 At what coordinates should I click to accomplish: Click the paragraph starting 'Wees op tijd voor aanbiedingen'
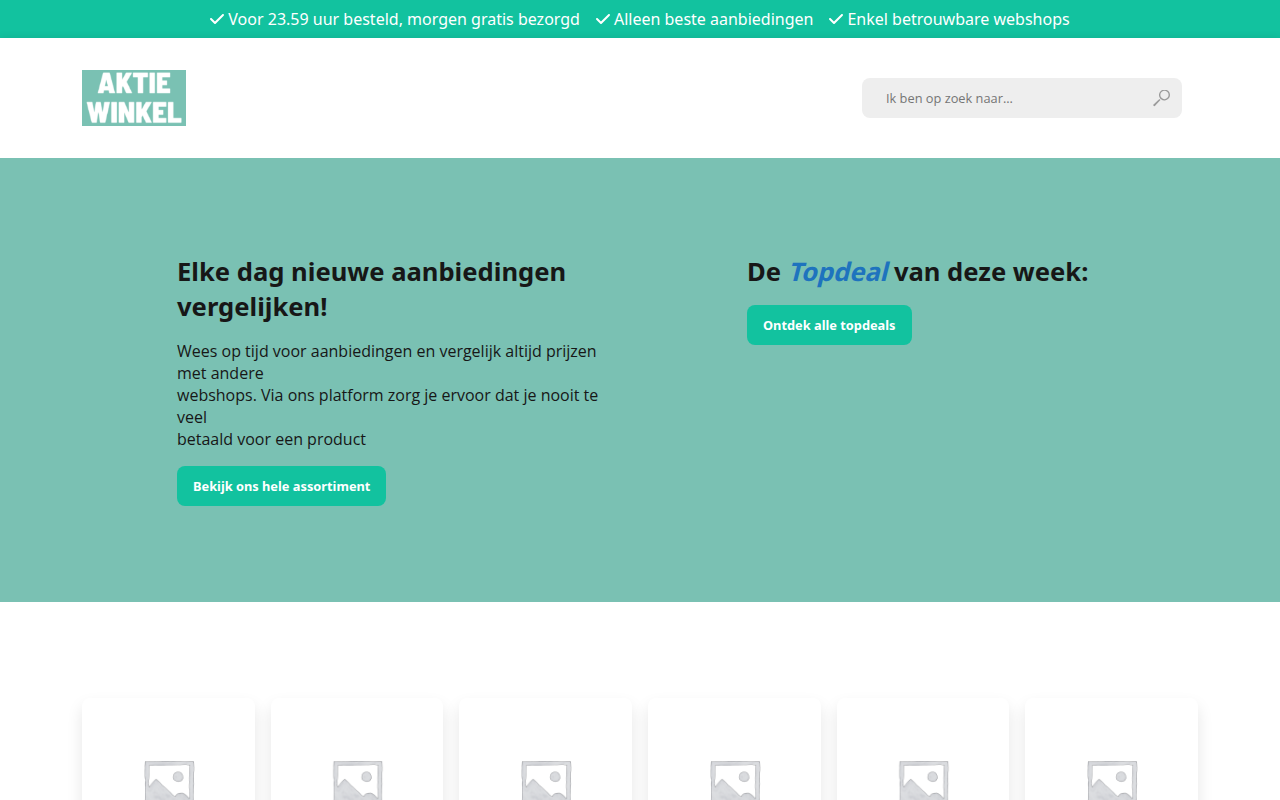point(388,395)
